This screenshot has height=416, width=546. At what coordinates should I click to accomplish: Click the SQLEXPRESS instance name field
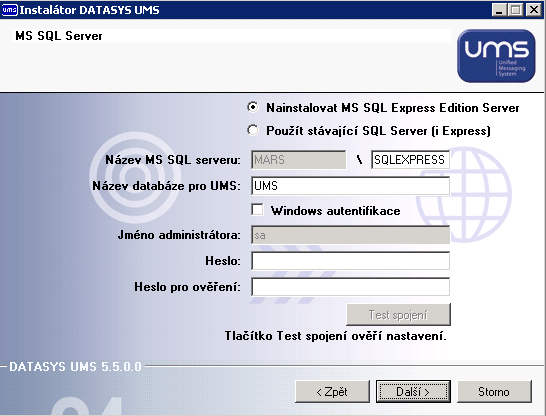[x=410, y=160]
